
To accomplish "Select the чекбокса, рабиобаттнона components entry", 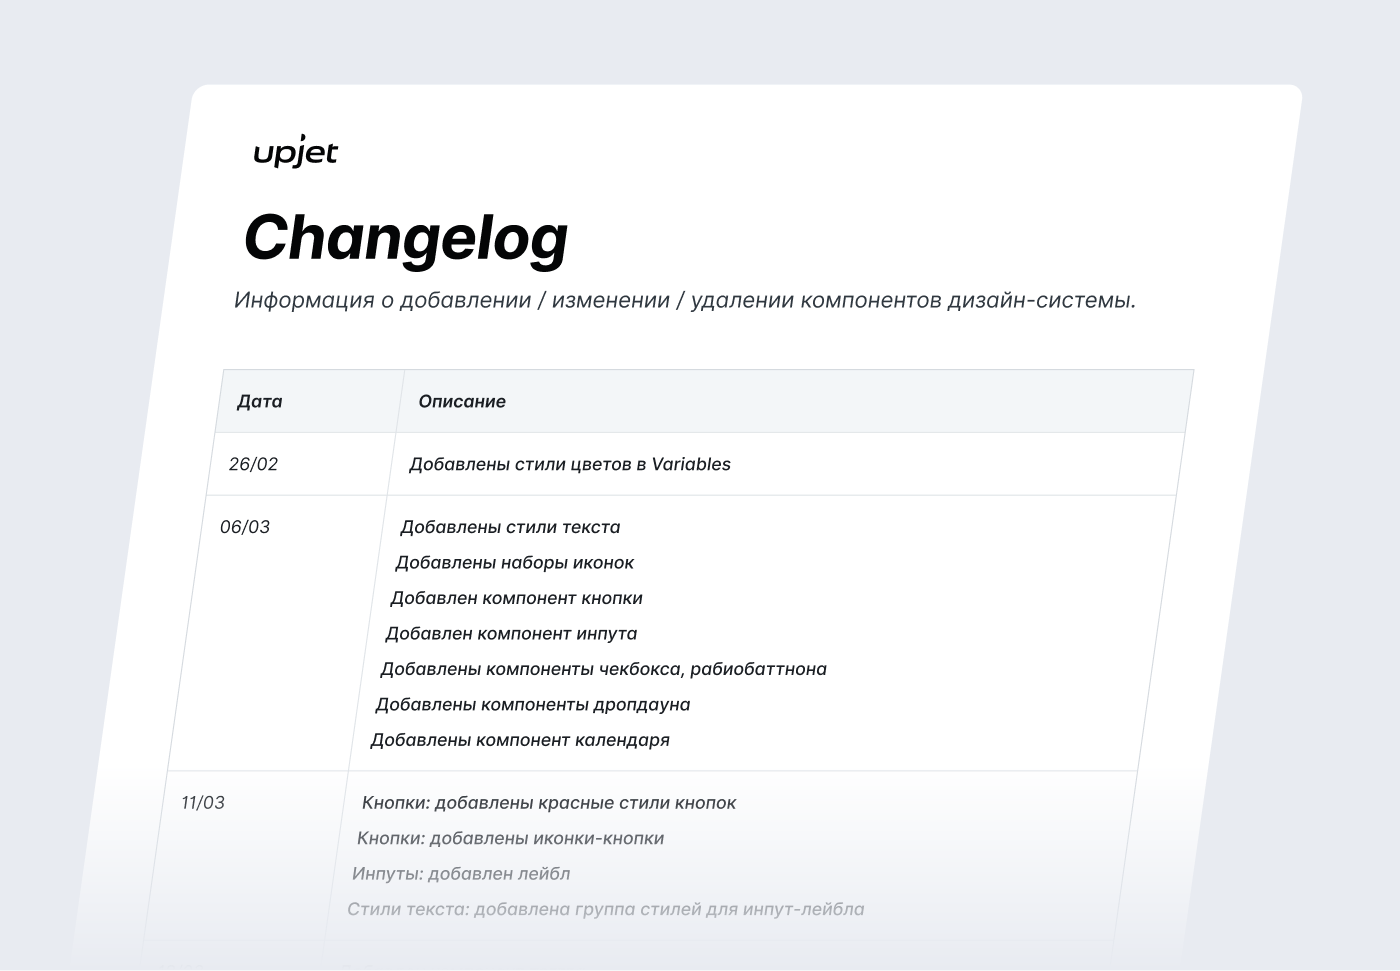I will (x=603, y=669).
